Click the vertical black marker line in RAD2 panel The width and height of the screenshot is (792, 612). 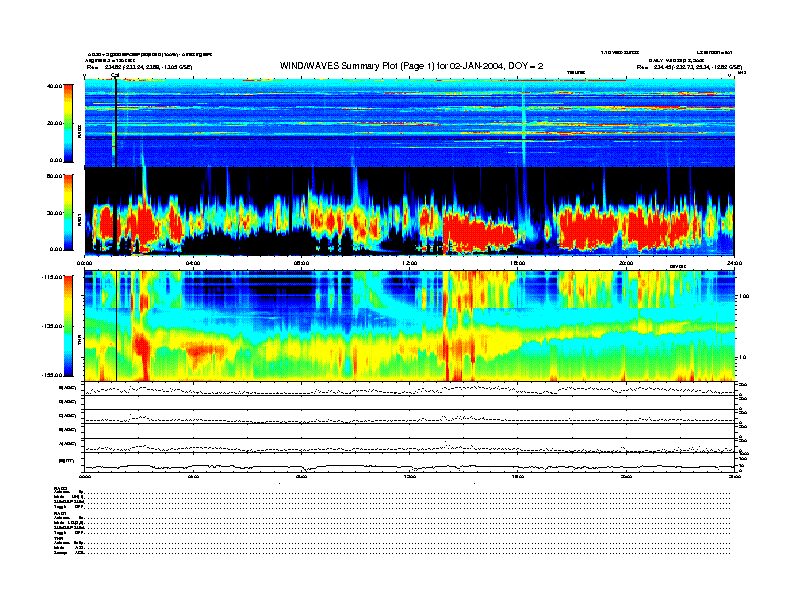(x=116, y=120)
